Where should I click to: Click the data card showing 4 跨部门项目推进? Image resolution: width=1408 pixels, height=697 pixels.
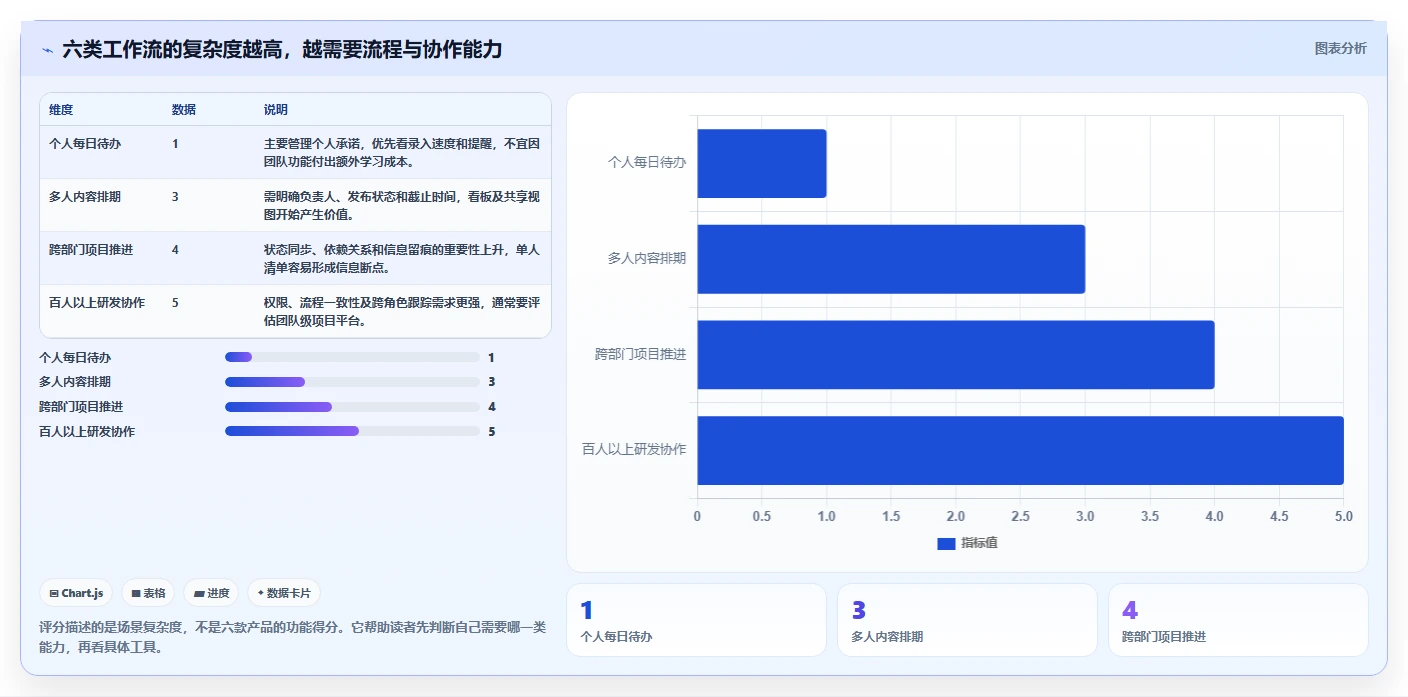tap(1238, 620)
